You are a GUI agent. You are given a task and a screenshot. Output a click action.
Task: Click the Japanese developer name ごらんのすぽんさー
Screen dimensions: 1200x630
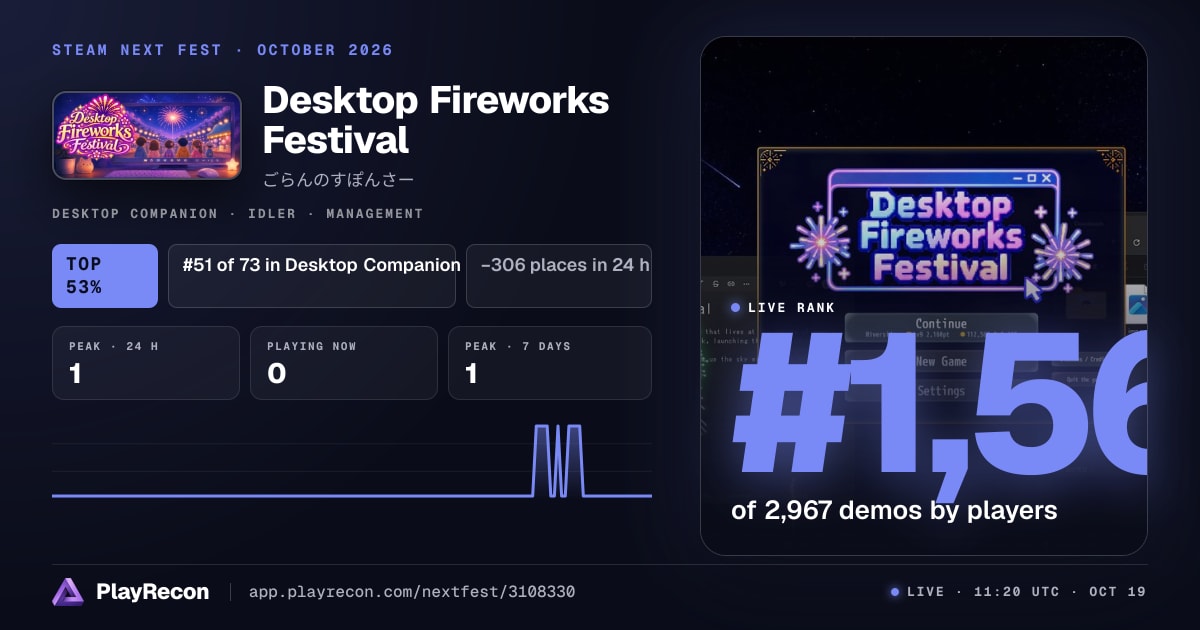click(x=338, y=180)
